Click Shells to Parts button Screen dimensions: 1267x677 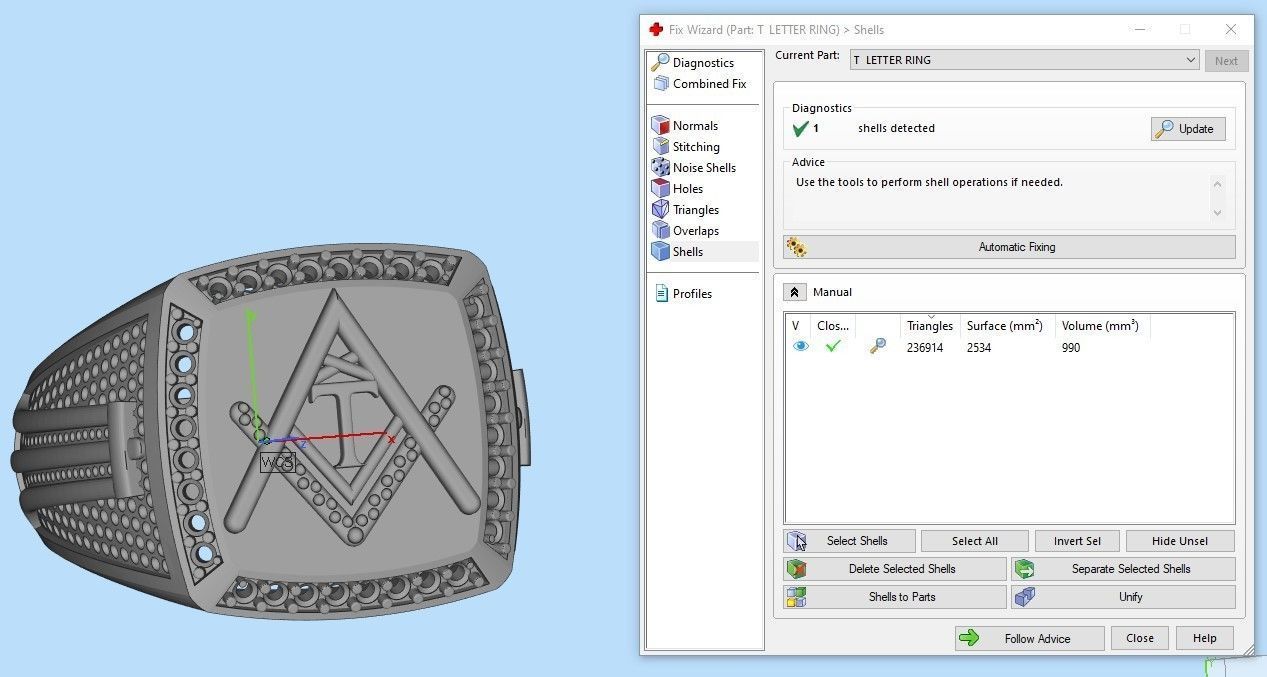point(895,597)
